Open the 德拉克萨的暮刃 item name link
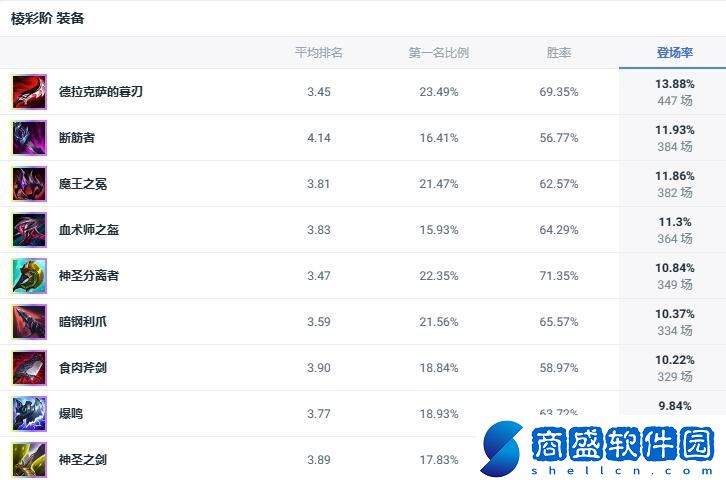The image size is (726, 483). click(x=101, y=92)
